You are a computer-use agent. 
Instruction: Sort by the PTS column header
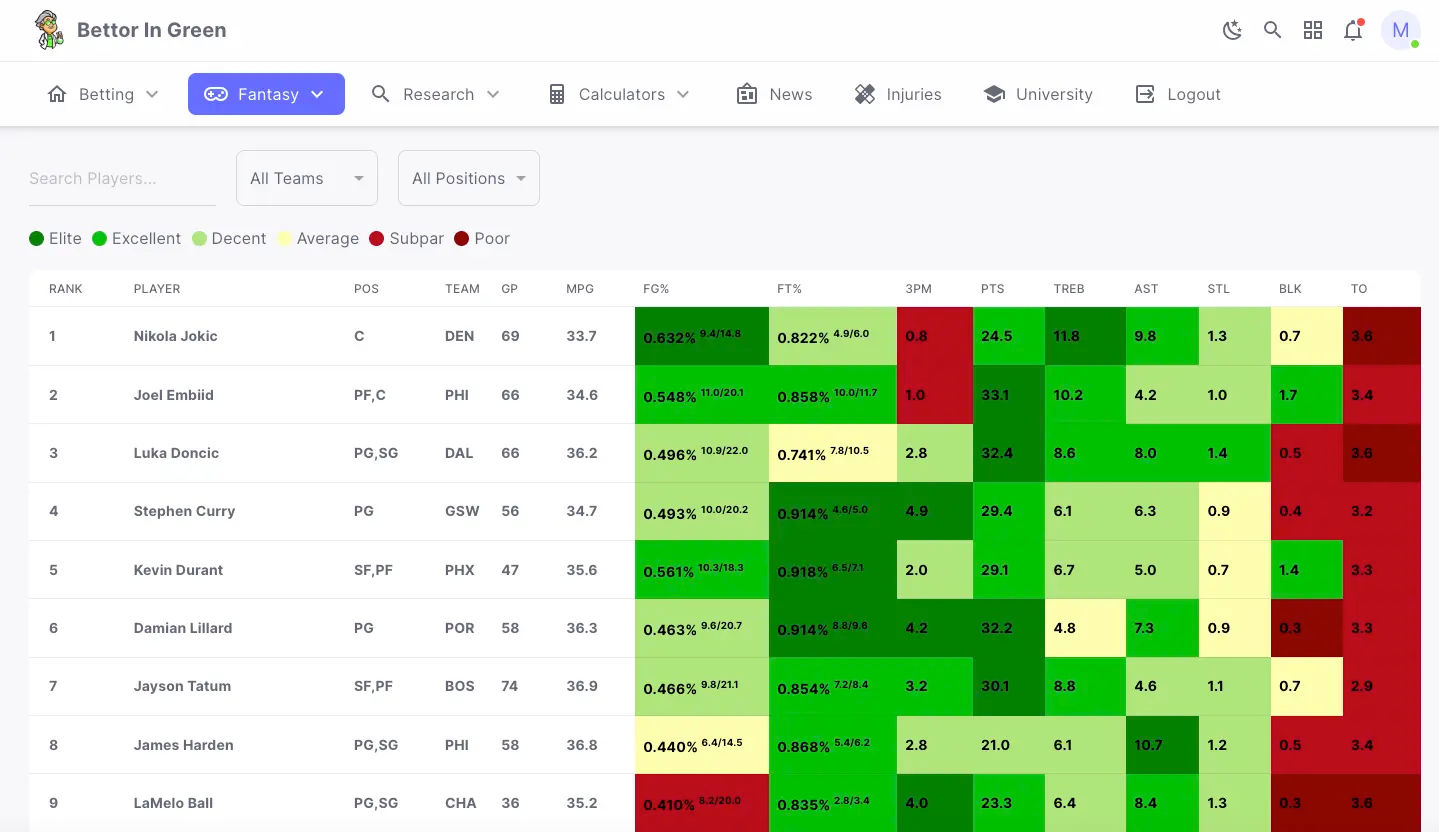(x=993, y=289)
